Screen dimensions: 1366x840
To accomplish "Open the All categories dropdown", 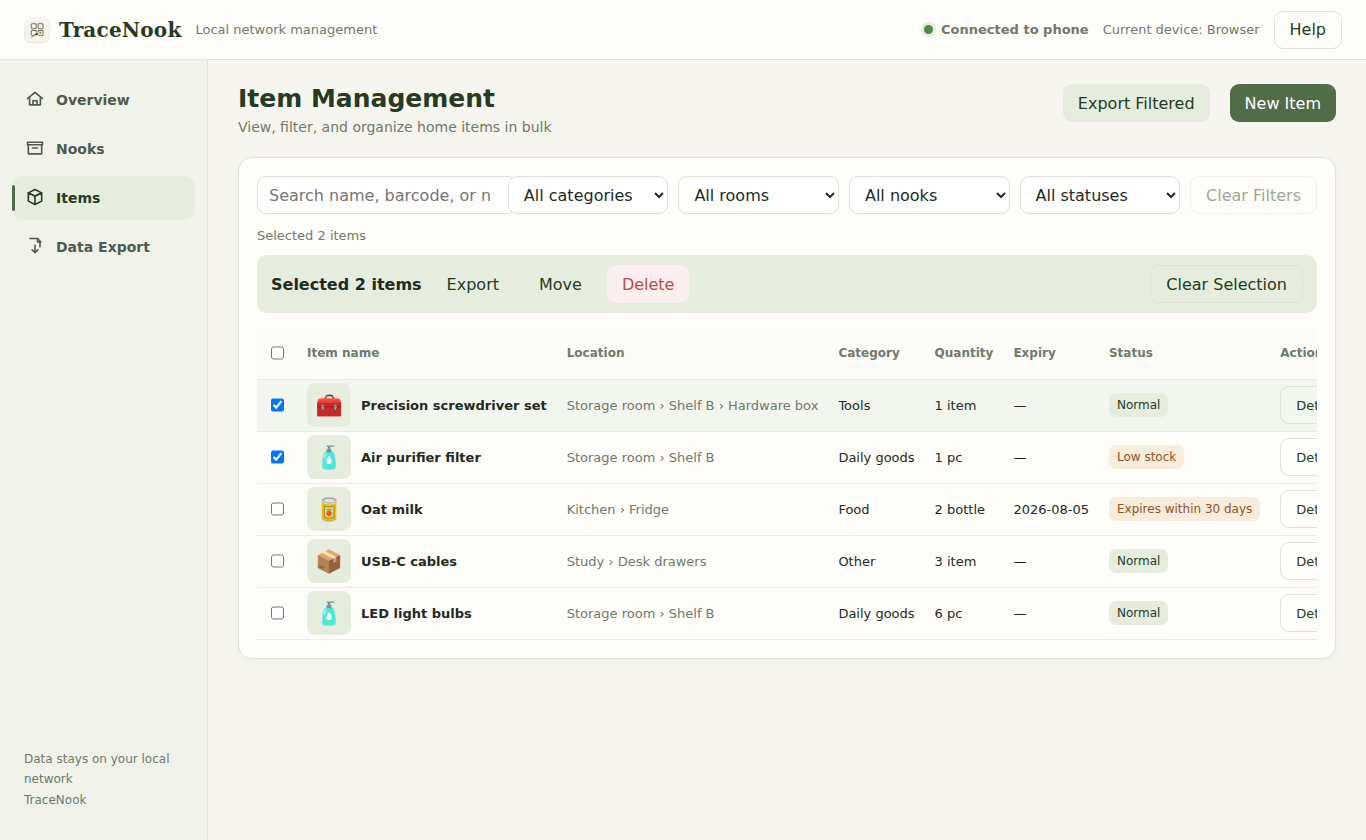I will (588, 195).
